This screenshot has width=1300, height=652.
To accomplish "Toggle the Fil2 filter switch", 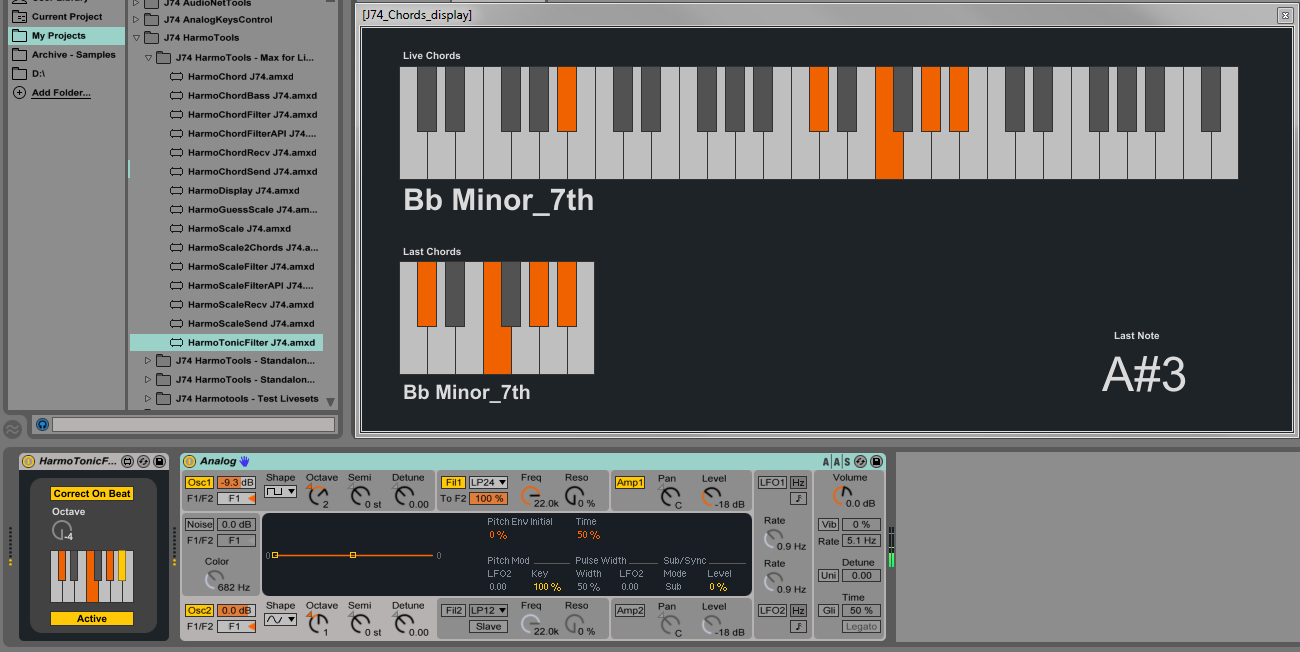I will 453,610.
